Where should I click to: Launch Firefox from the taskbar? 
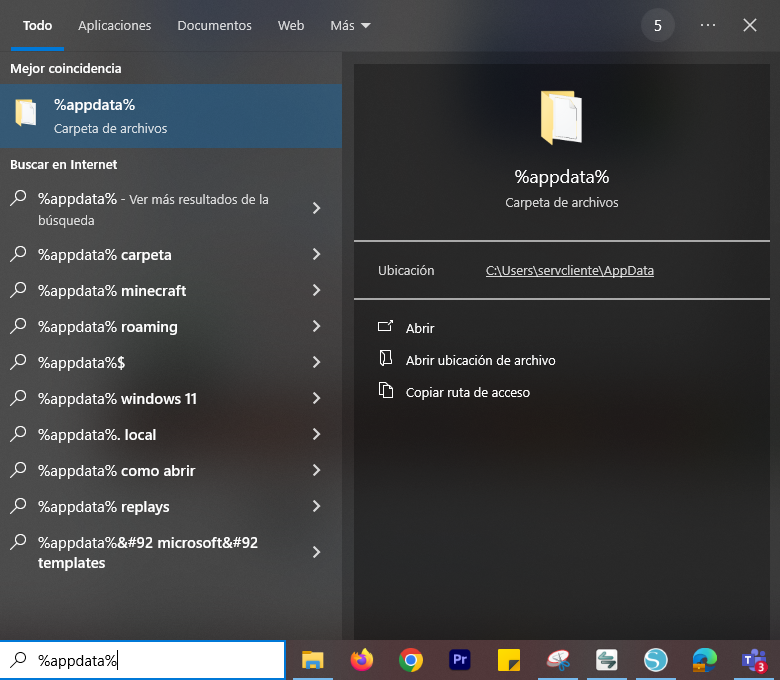(362, 660)
